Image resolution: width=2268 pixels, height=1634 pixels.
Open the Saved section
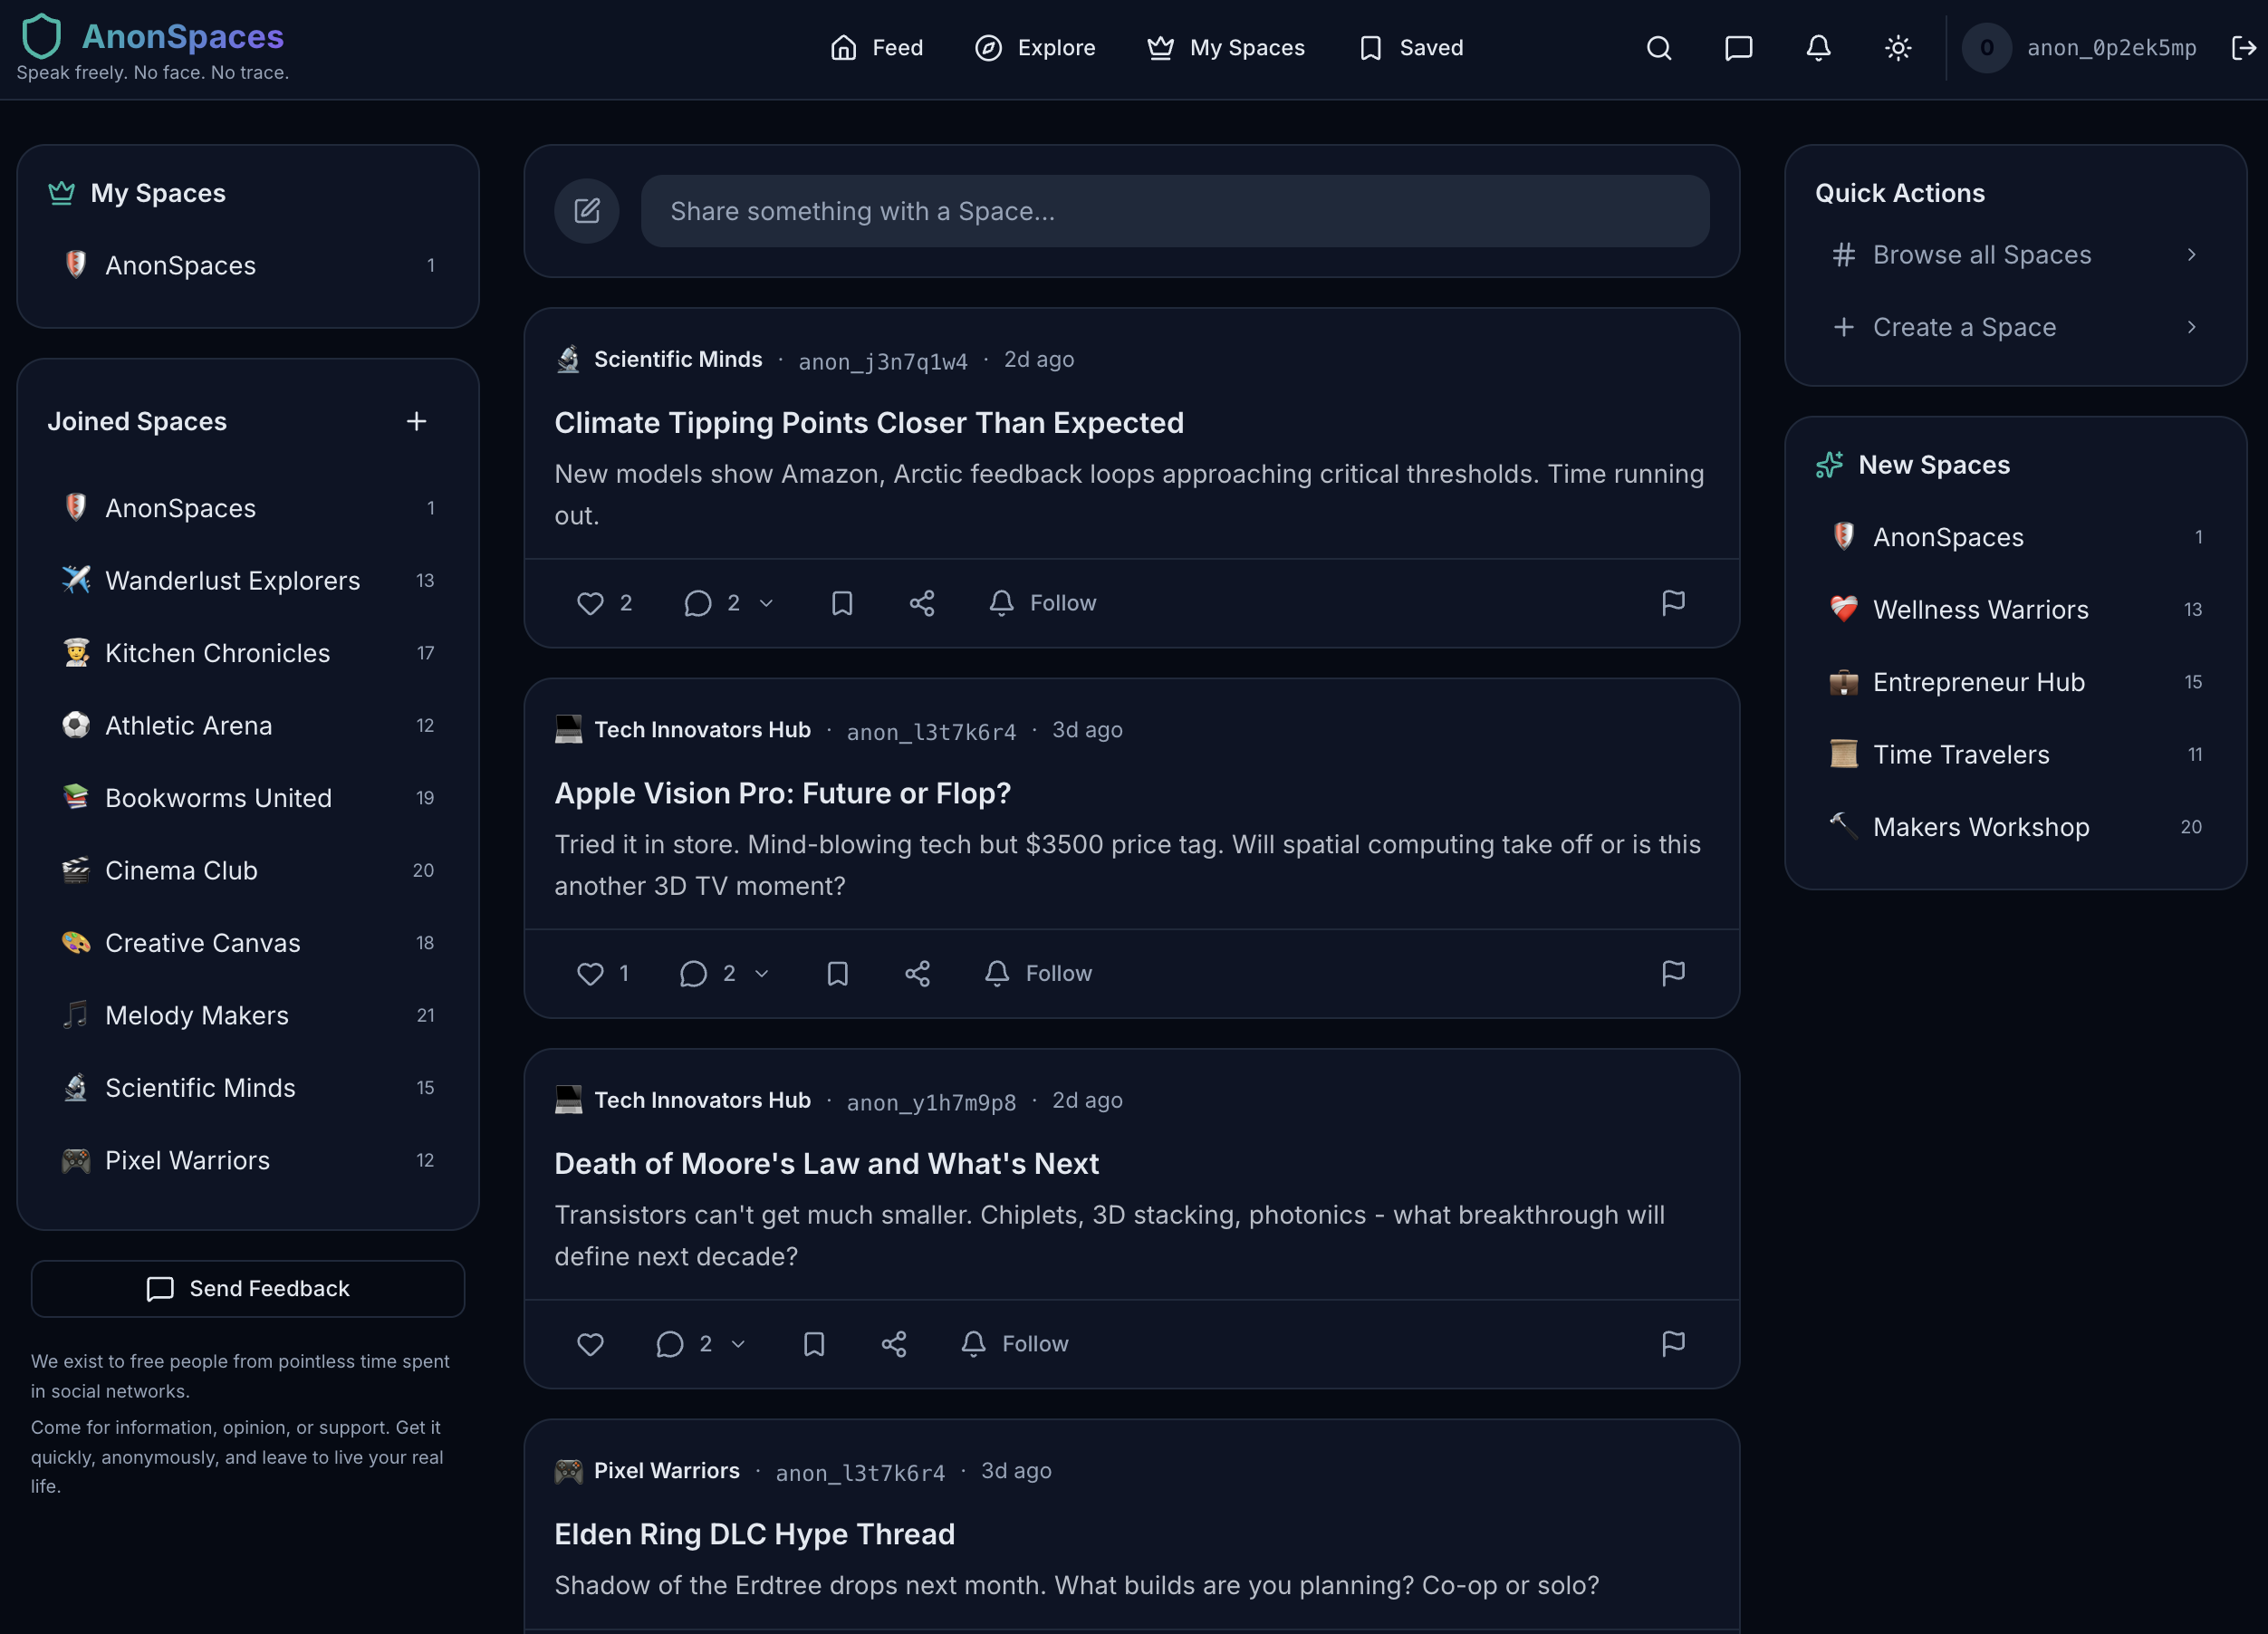tap(1410, 47)
